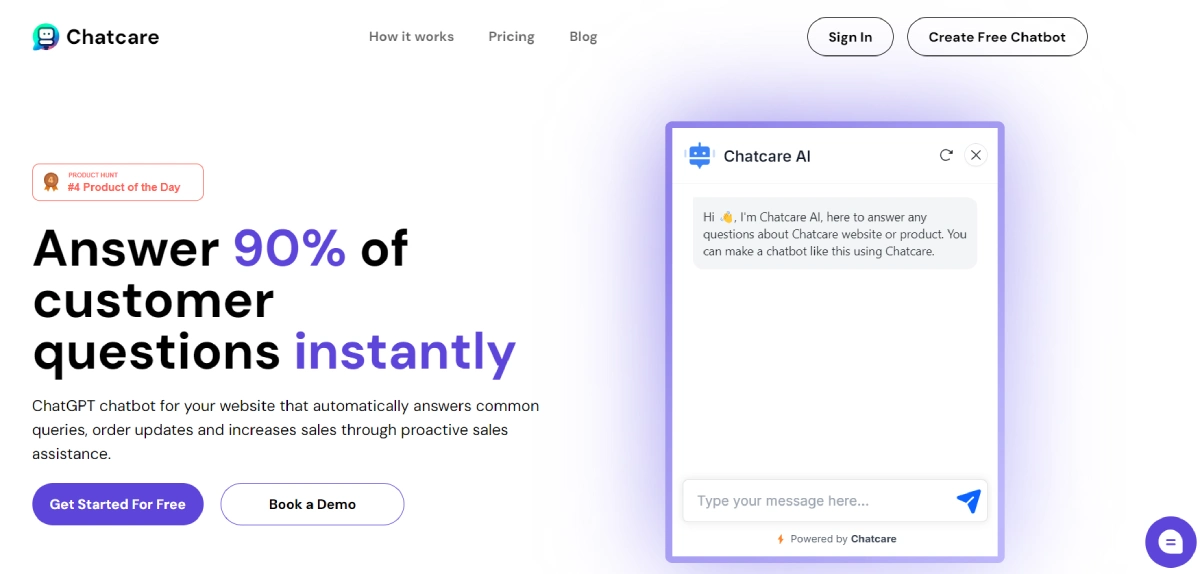The height and width of the screenshot is (574, 1200).
Task: Click the Chatcare logo icon in the header
Action: (x=46, y=37)
